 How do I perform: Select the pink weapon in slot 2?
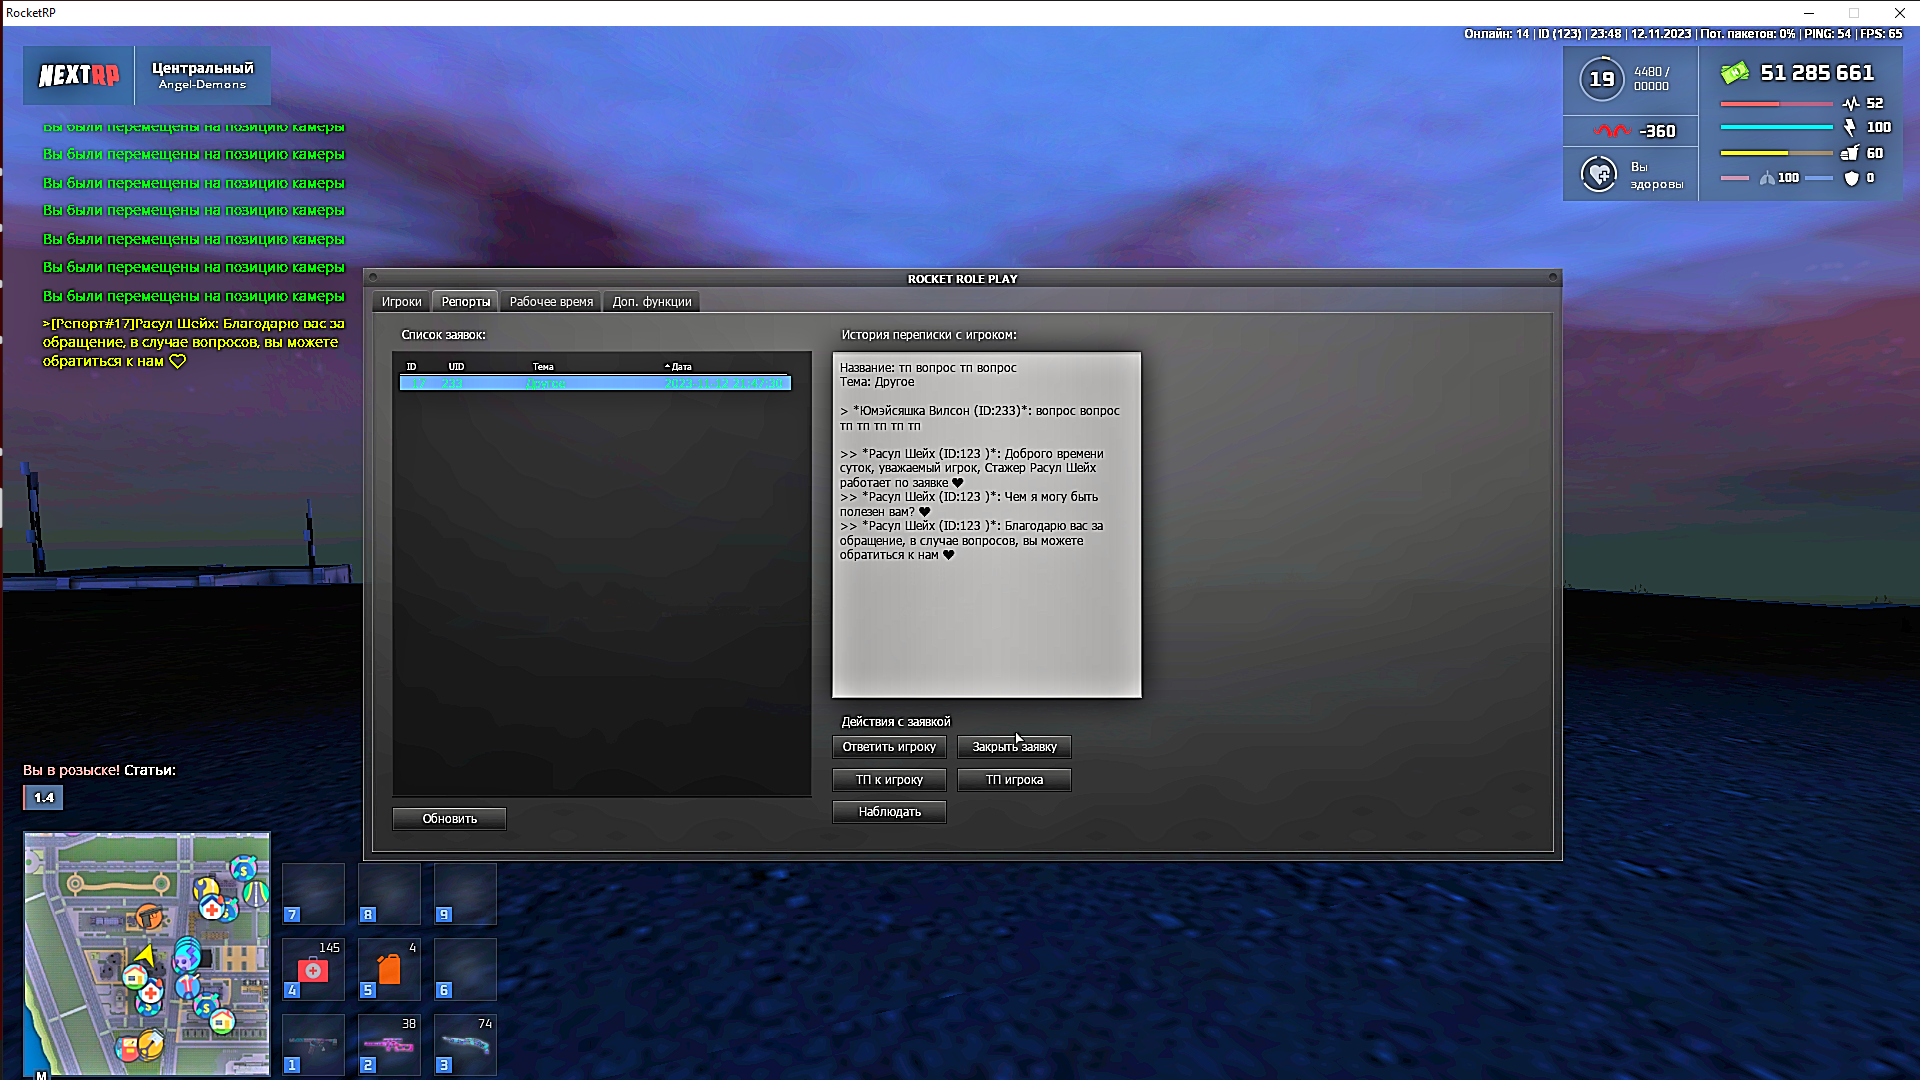(389, 1045)
